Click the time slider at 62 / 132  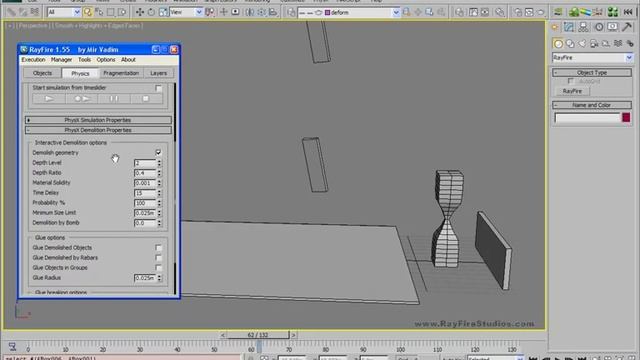(x=258, y=335)
